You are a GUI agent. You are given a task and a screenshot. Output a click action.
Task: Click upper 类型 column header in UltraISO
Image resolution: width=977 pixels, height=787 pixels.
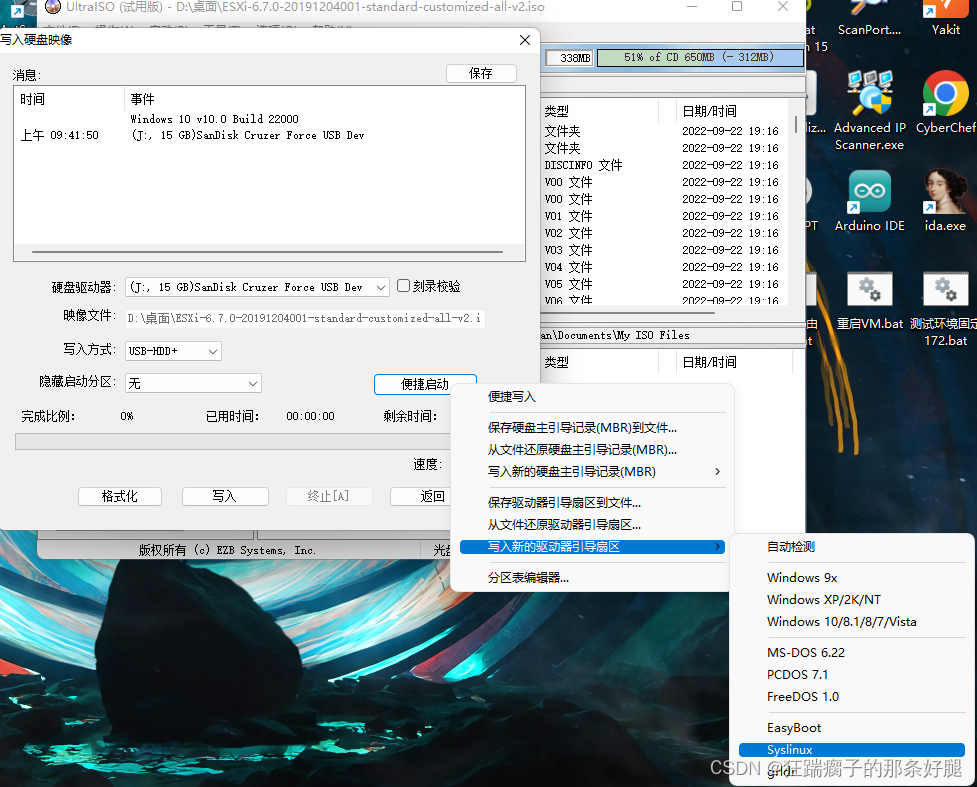599,111
